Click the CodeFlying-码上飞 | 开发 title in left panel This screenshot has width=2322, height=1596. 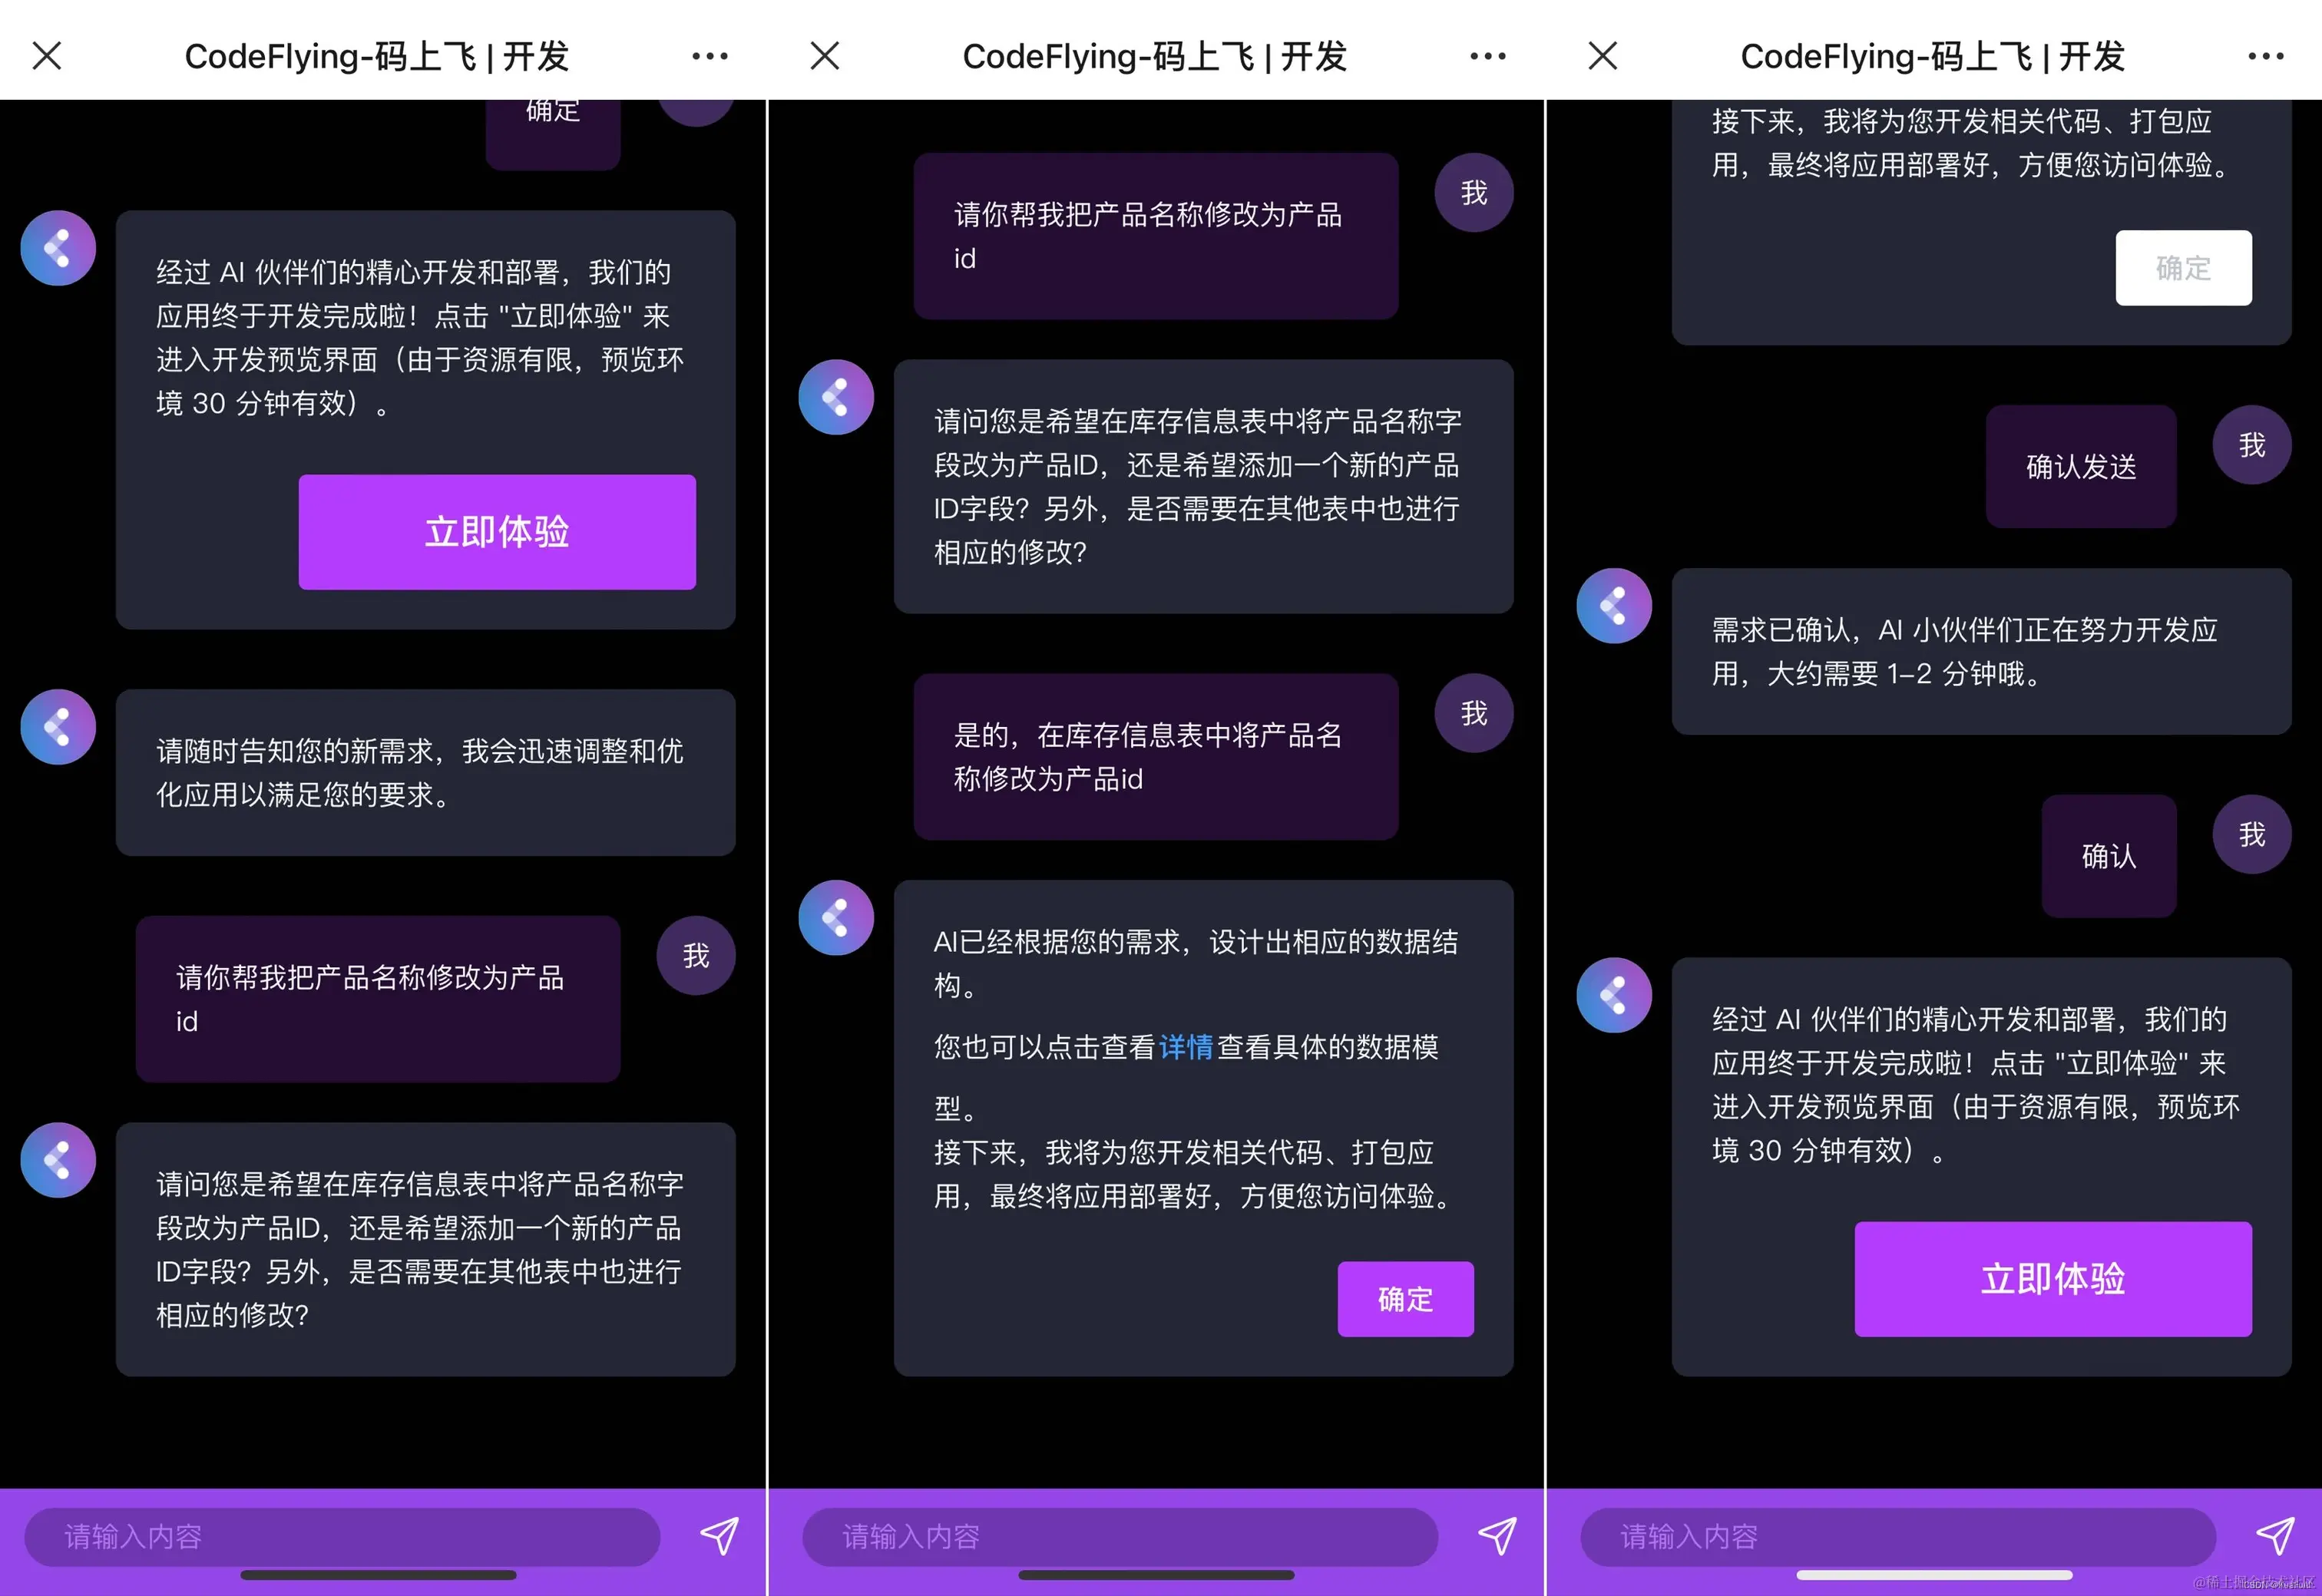377,56
